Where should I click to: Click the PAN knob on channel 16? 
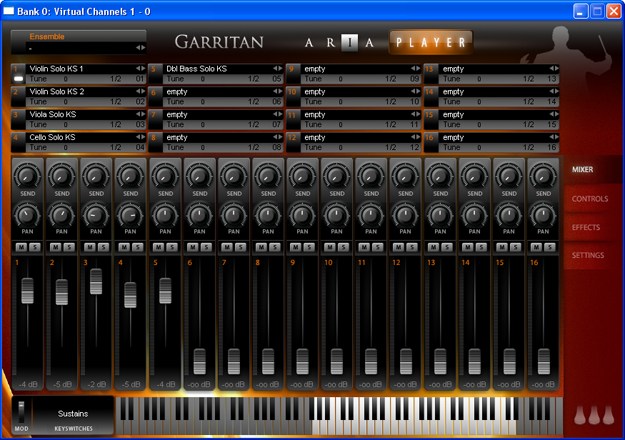point(543,215)
